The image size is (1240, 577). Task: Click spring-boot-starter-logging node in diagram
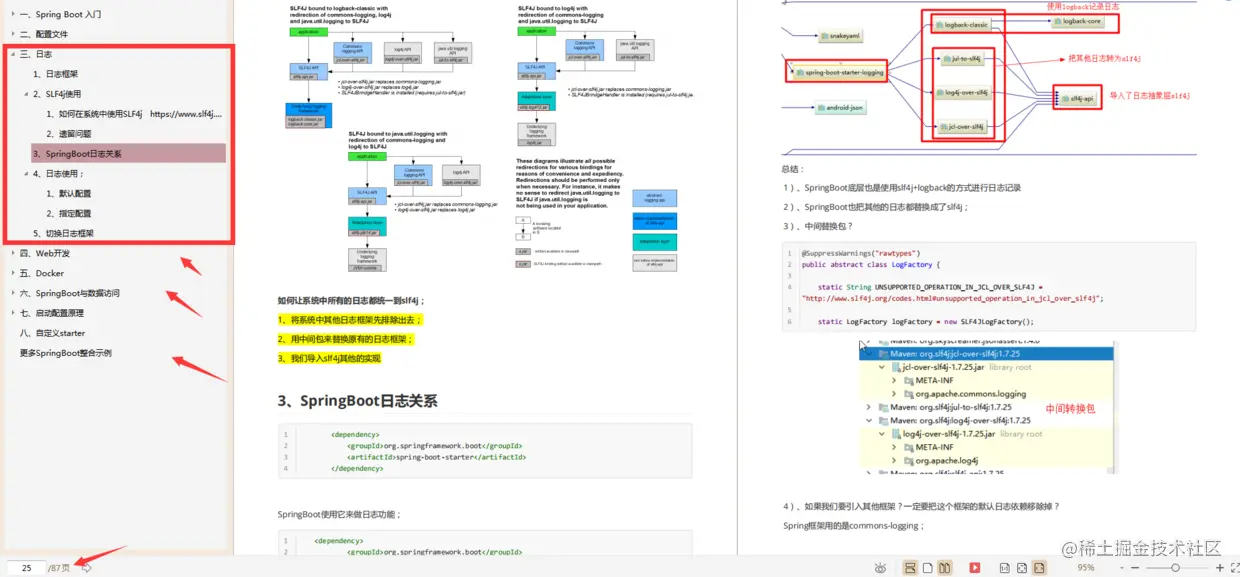point(838,72)
